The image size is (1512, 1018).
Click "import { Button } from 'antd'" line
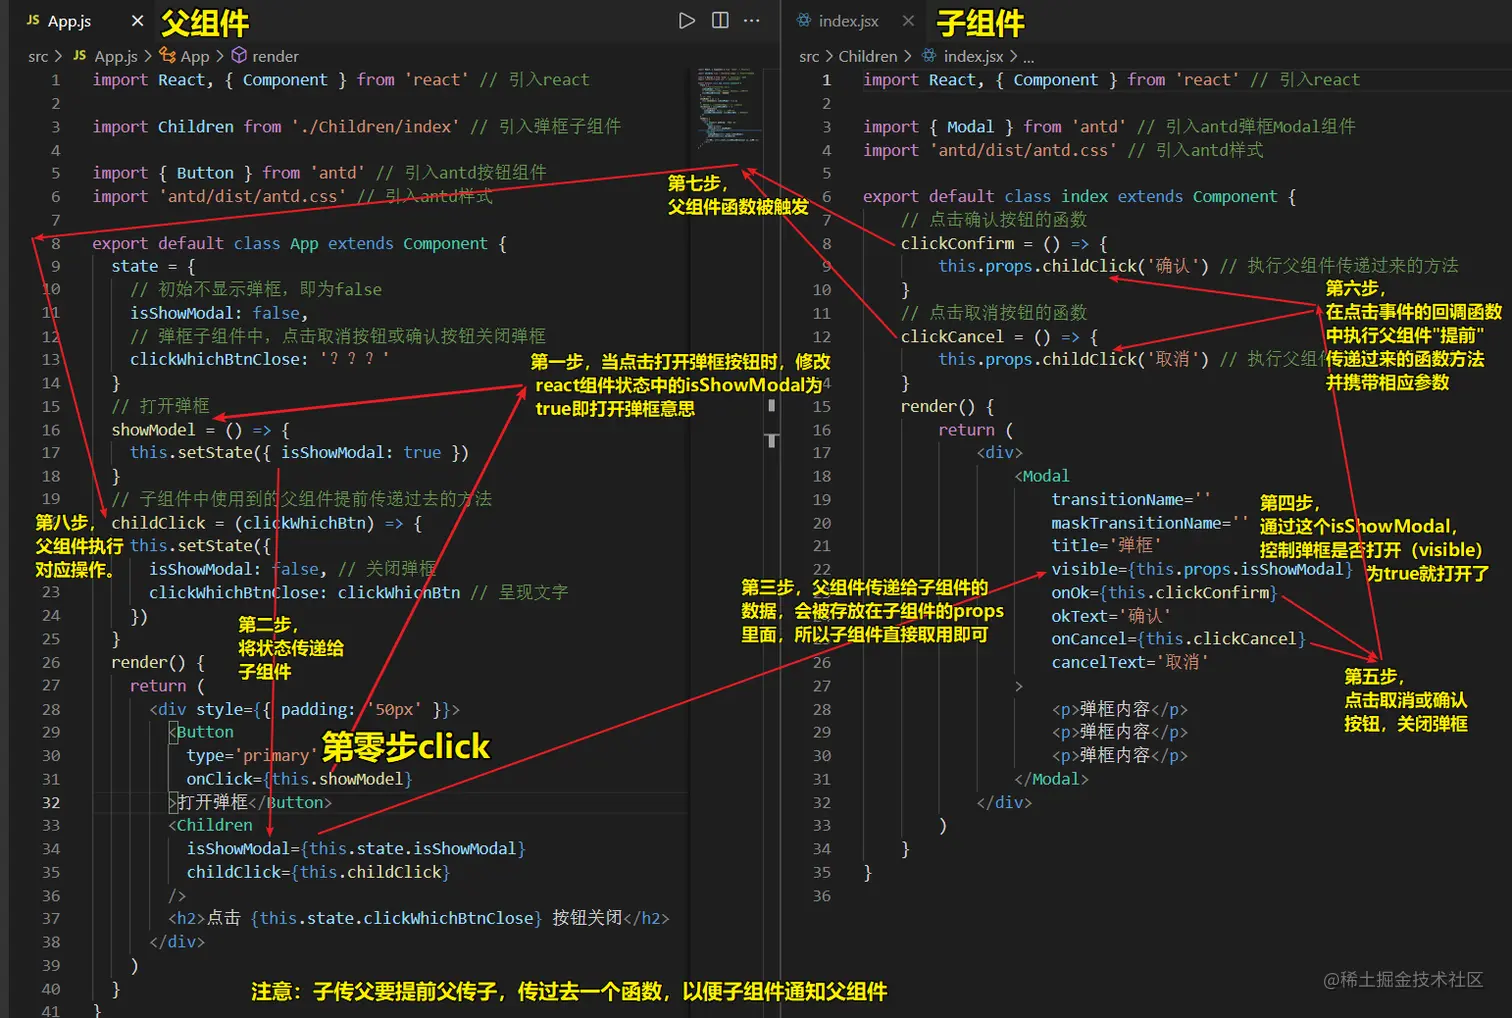click(228, 172)
